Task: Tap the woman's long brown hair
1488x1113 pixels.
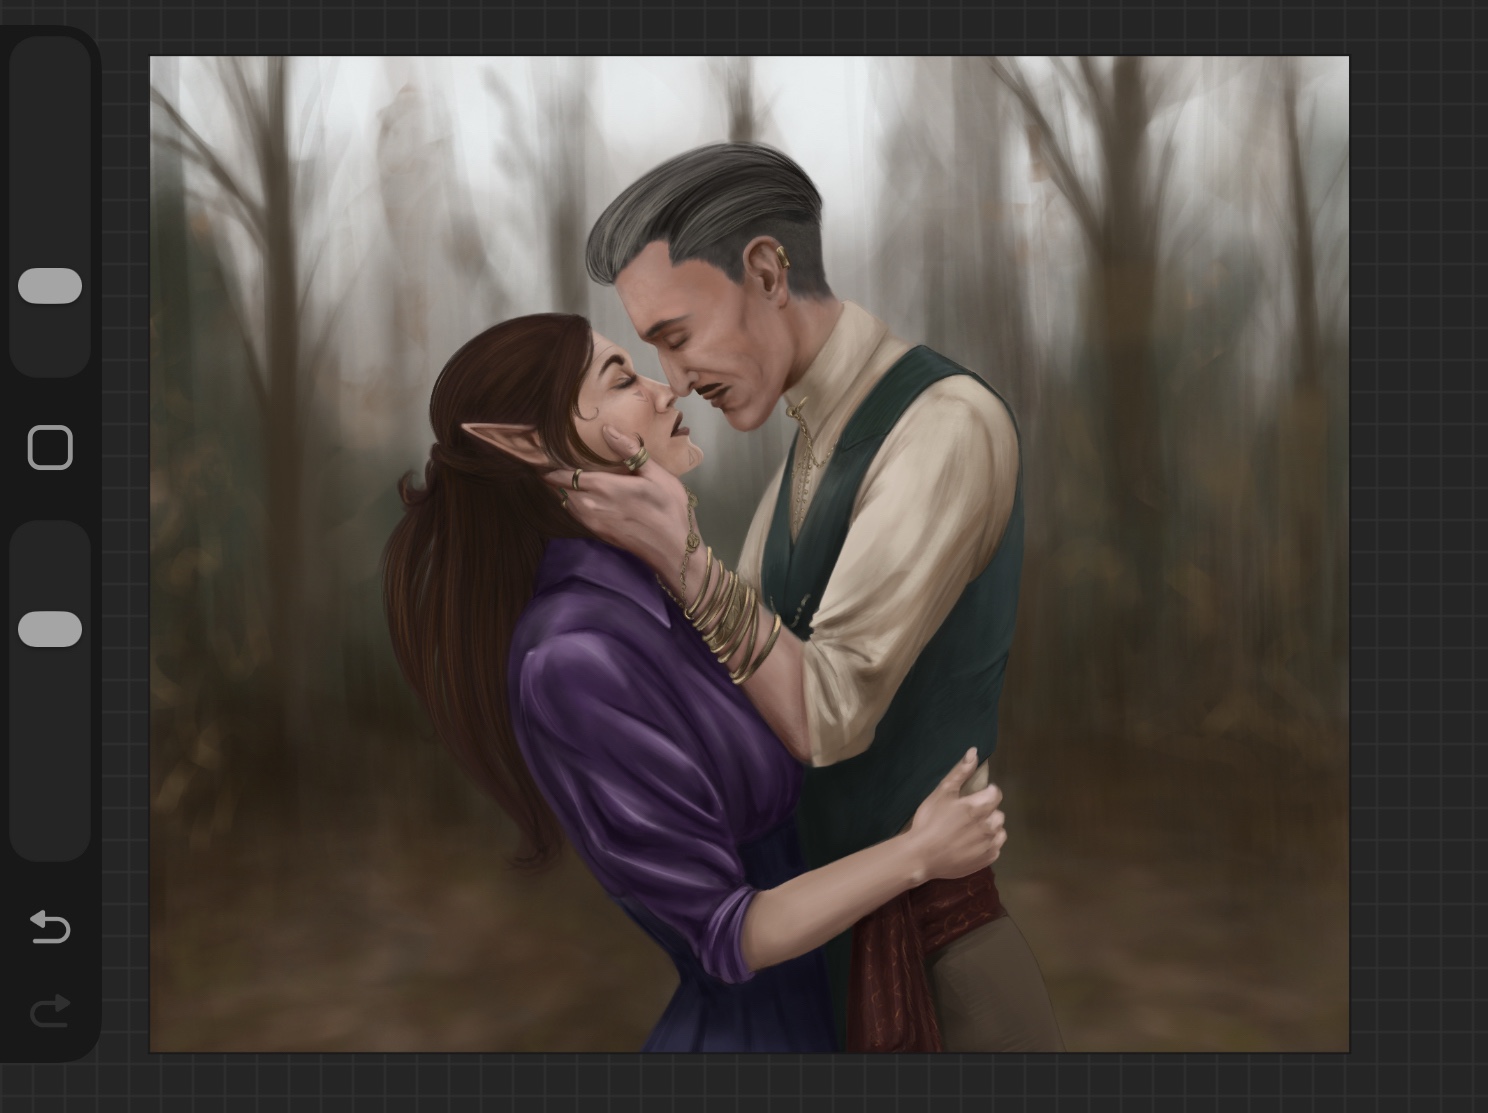Action: (450, 620)
